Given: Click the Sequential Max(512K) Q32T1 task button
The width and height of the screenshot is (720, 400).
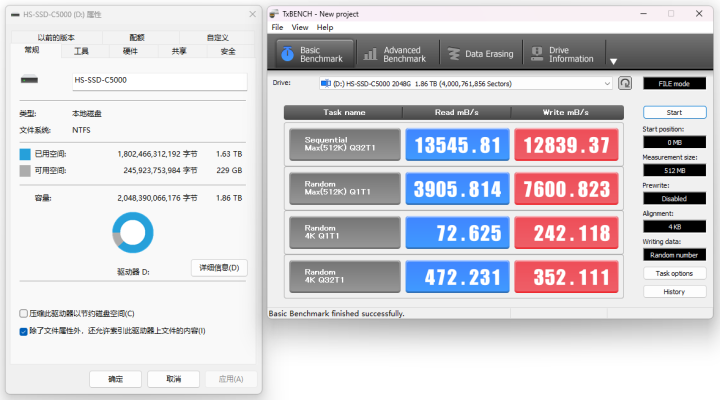Looking at the screenshot, I should click(x=344, y=144).
